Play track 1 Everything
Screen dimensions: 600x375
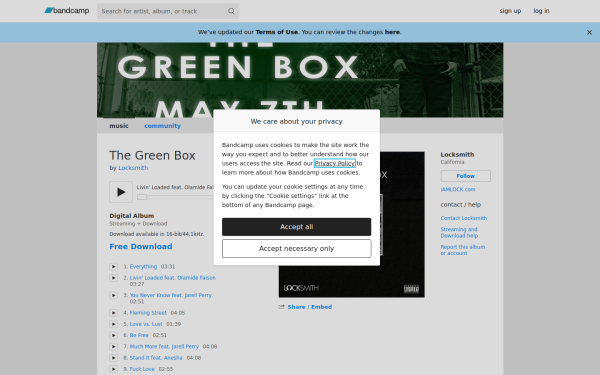[x=113, y=267]
